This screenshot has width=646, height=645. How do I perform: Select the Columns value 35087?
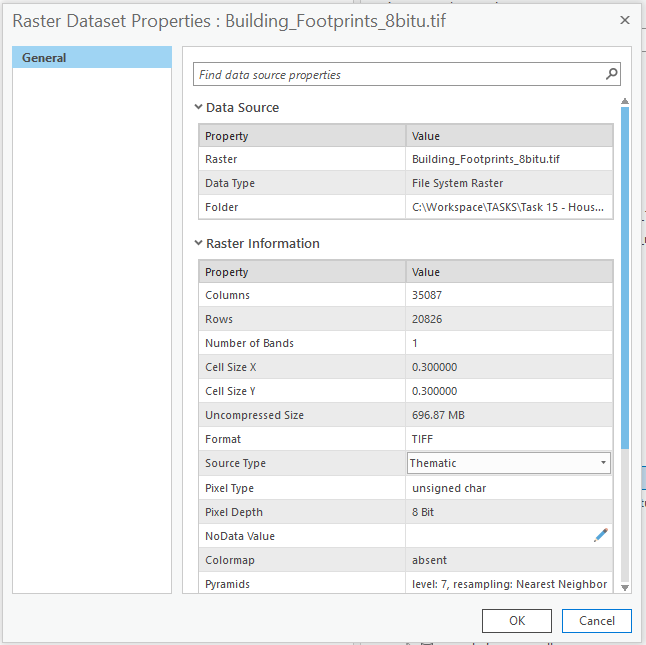(x=509, y=295)
